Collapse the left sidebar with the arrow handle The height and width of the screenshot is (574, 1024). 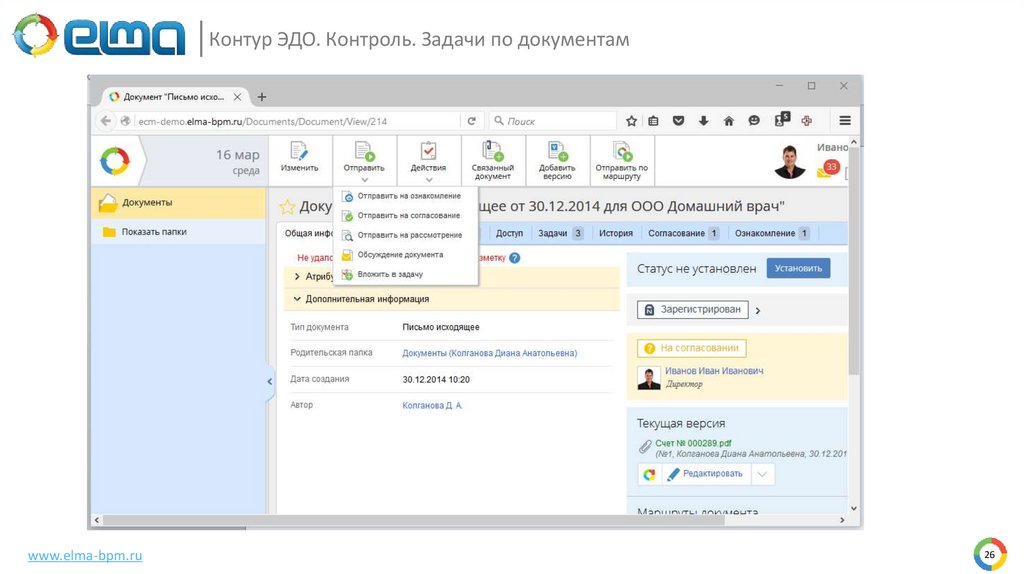[269, 381]
